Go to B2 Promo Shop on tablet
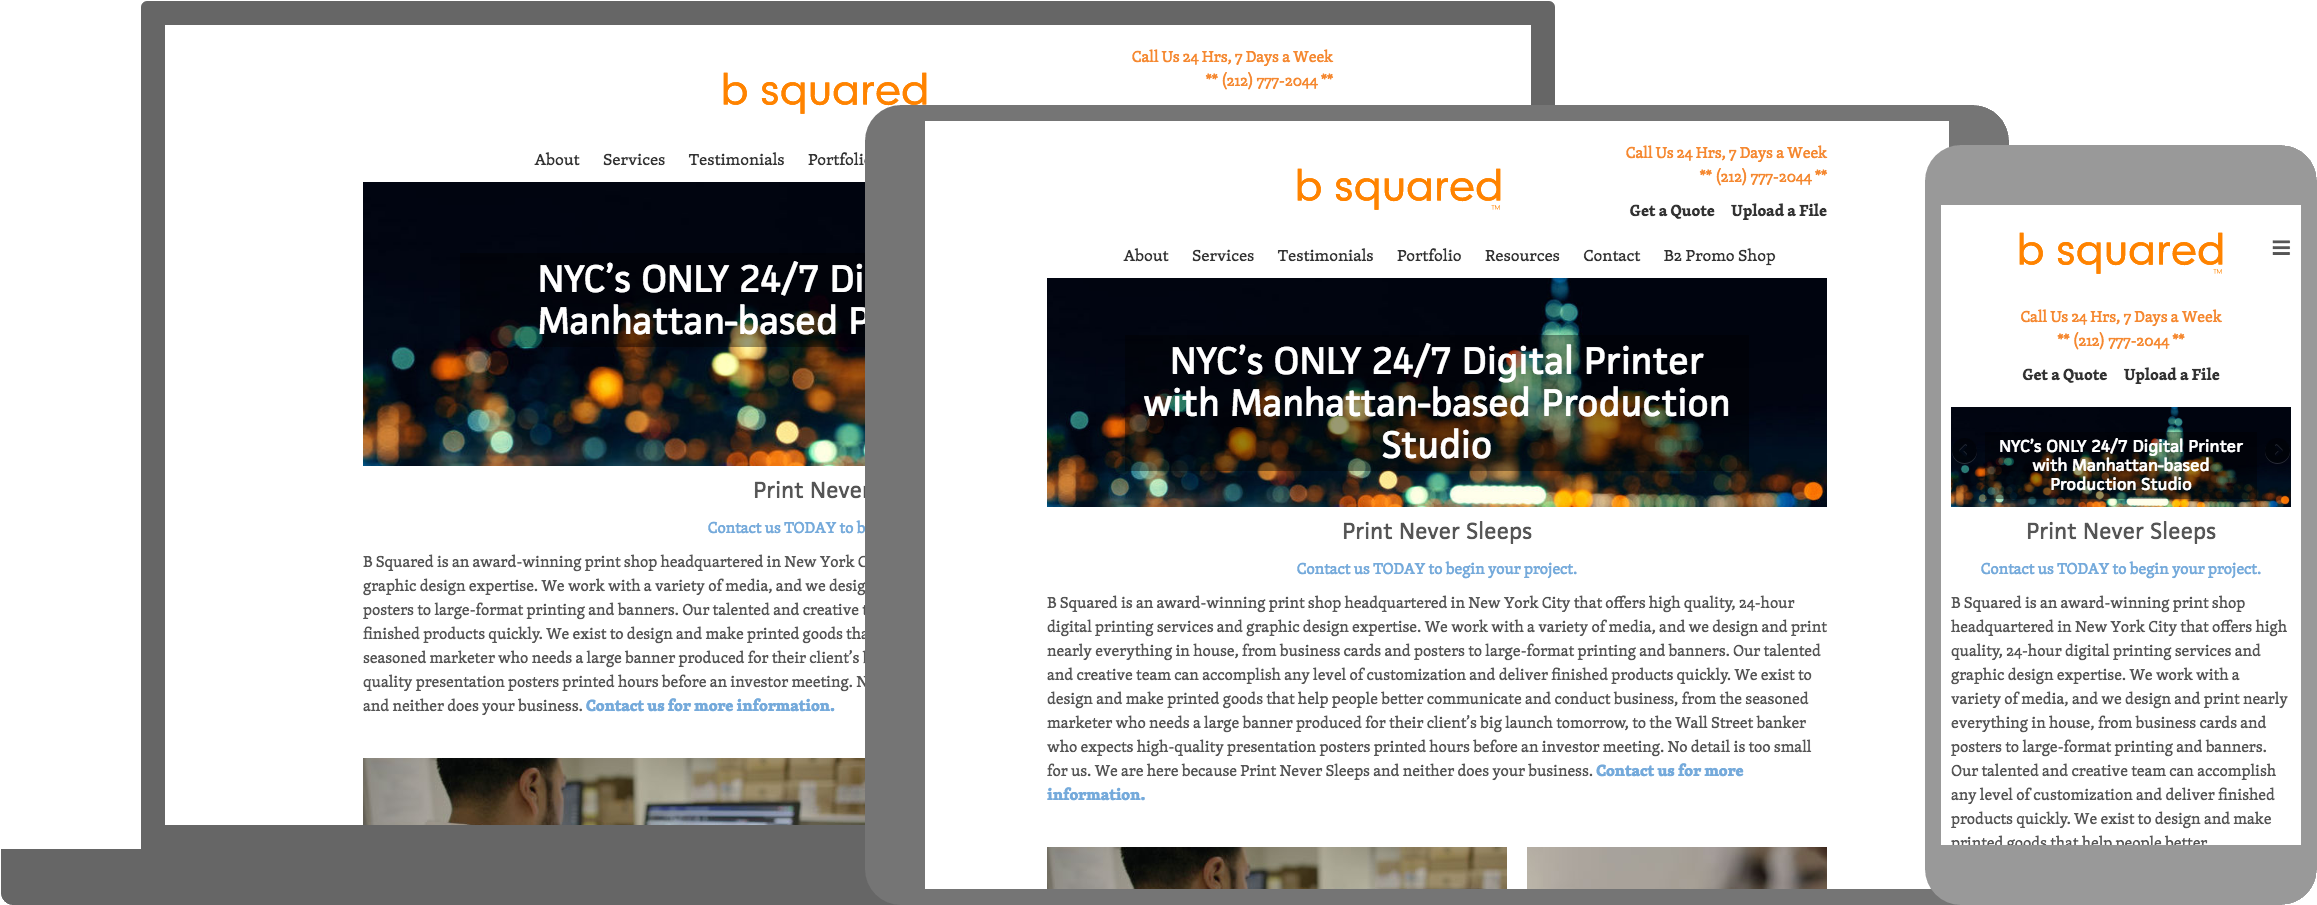Screen dimensions: 2317x905 (1718, 256)
